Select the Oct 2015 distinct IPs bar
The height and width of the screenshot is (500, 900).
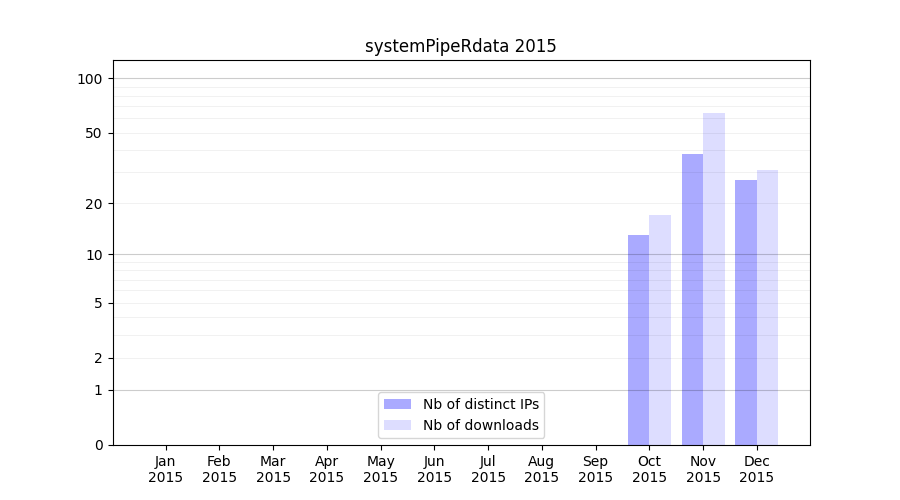638,340
